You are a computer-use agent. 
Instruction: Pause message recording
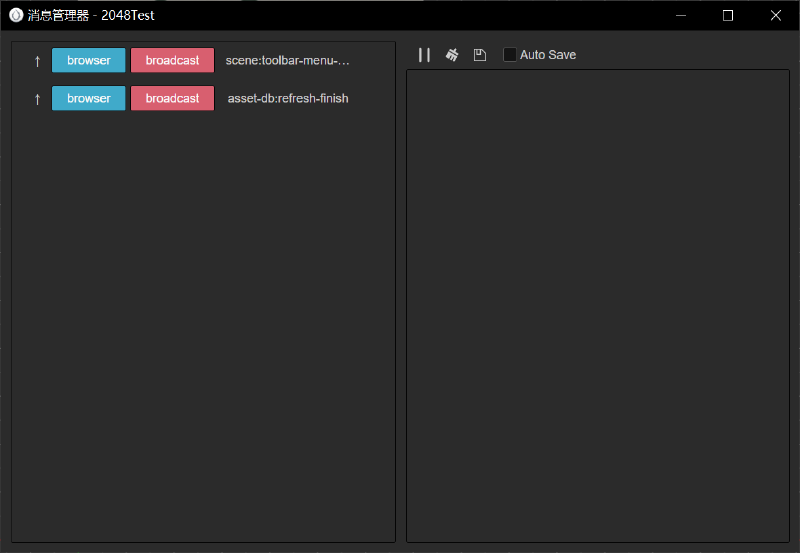[424, 55]
